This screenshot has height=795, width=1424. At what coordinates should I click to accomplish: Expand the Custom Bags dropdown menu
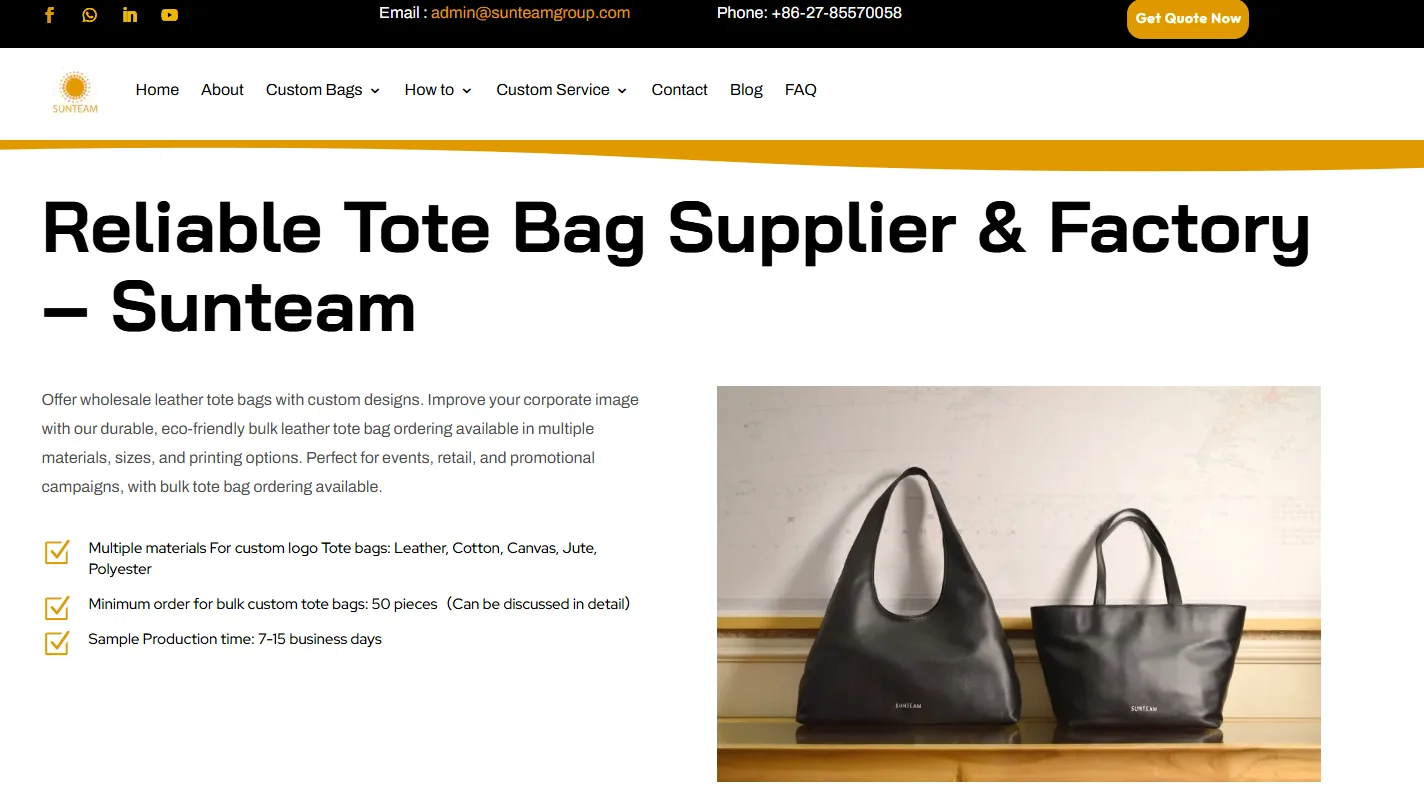(323, 90)
